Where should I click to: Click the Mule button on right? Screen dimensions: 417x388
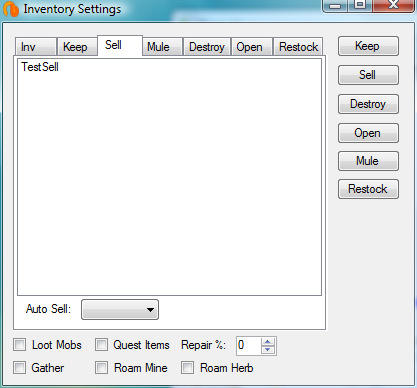(x=368, y=161)
